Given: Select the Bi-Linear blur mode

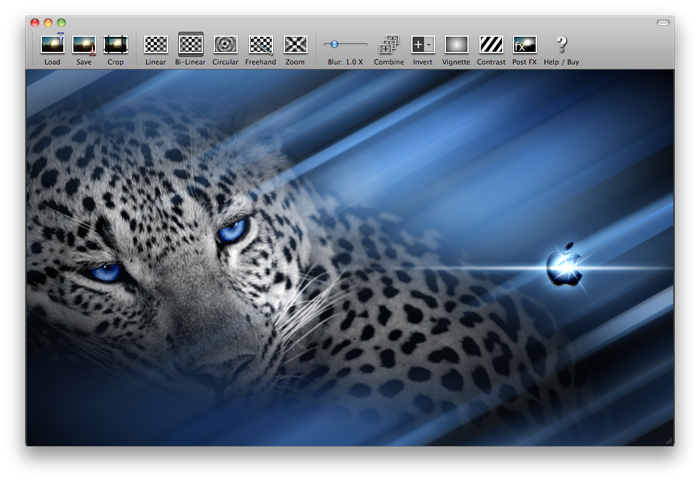Looking at the screenshot, I should coord(191,45).
